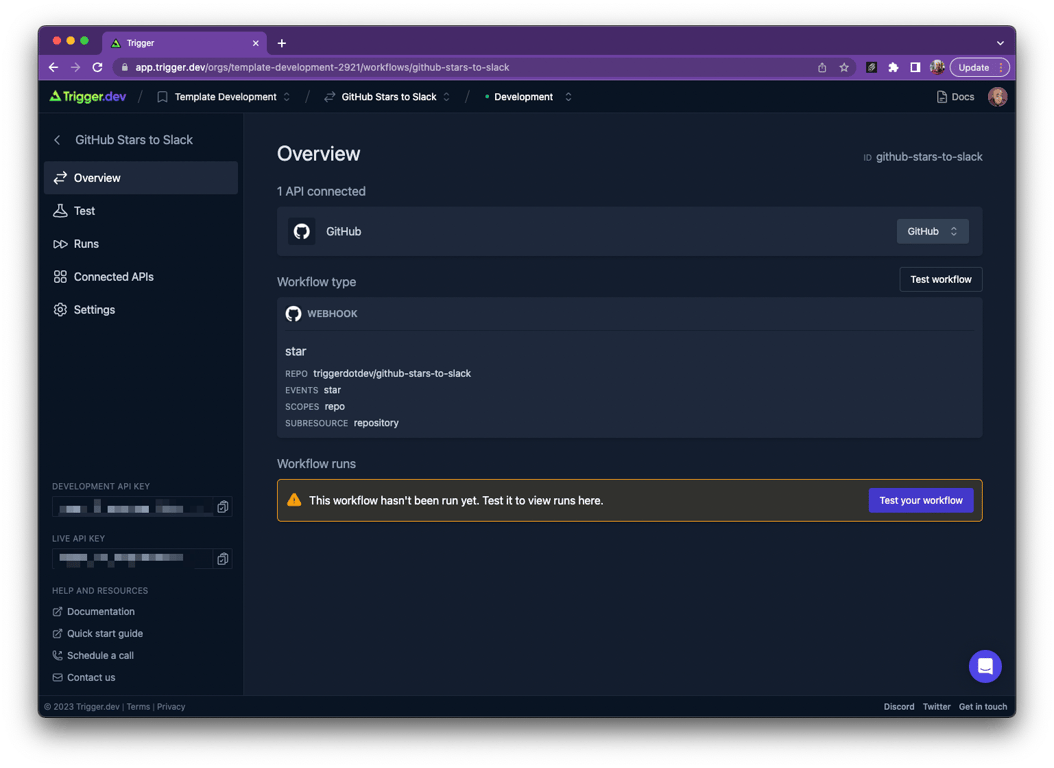Close the Trigger browser tab

pos(255,43)
